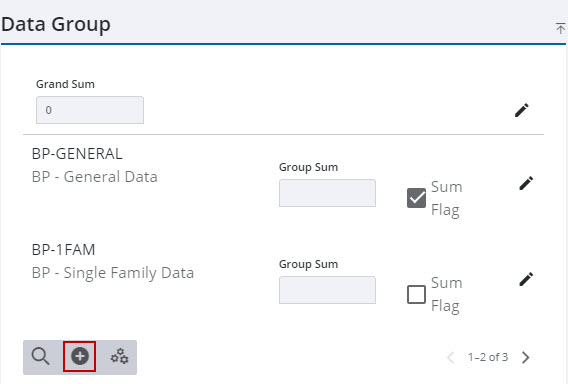Image resolution: width=568 pixels, height=384 pixels.
Task: Check Sum Flag for BP-1FAM
Action: pos(416,294)
